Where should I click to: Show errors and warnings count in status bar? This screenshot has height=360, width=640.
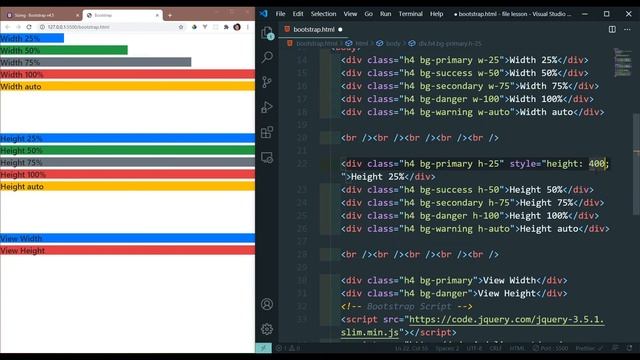288,348
